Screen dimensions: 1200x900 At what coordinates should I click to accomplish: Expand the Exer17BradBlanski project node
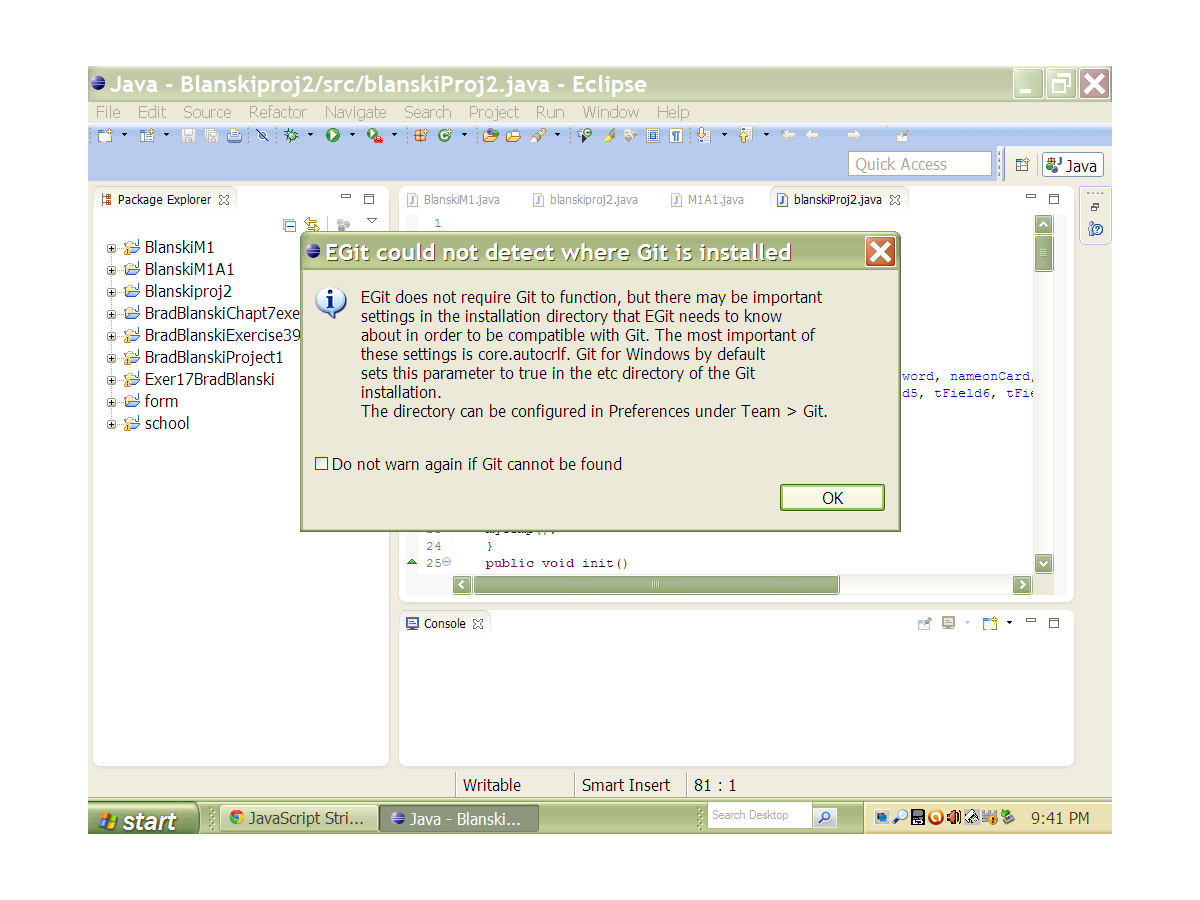point(112,380)
